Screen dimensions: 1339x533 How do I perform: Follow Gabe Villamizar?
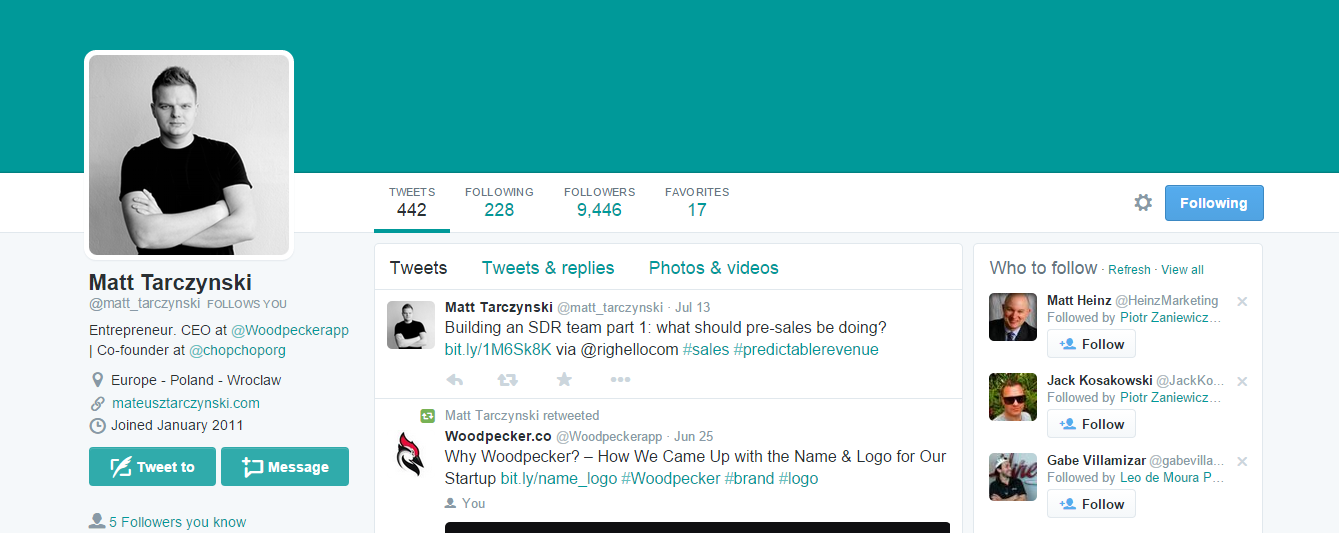point(1091,504)
